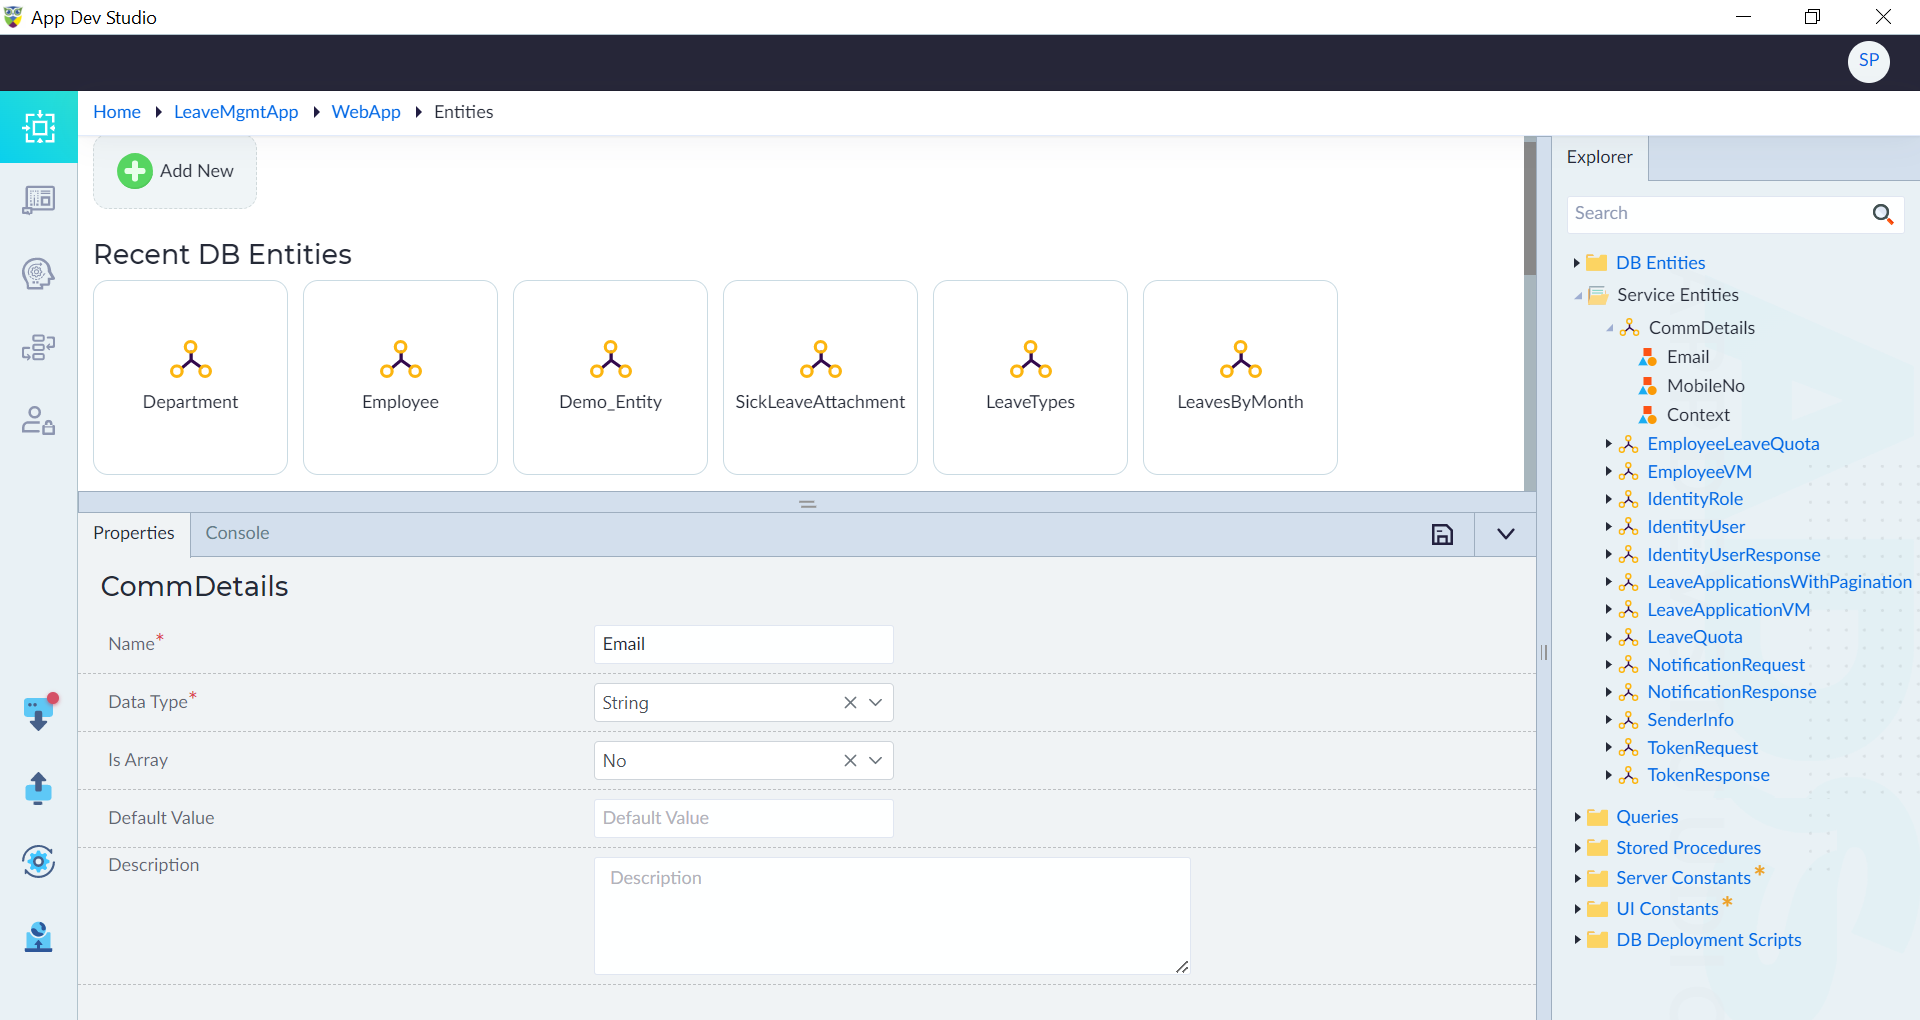Viewport: 1920px width, 1020px height.
Task: Open the Stored Procedures folder
Action: pyautogui.click(x=1688, y=848)
